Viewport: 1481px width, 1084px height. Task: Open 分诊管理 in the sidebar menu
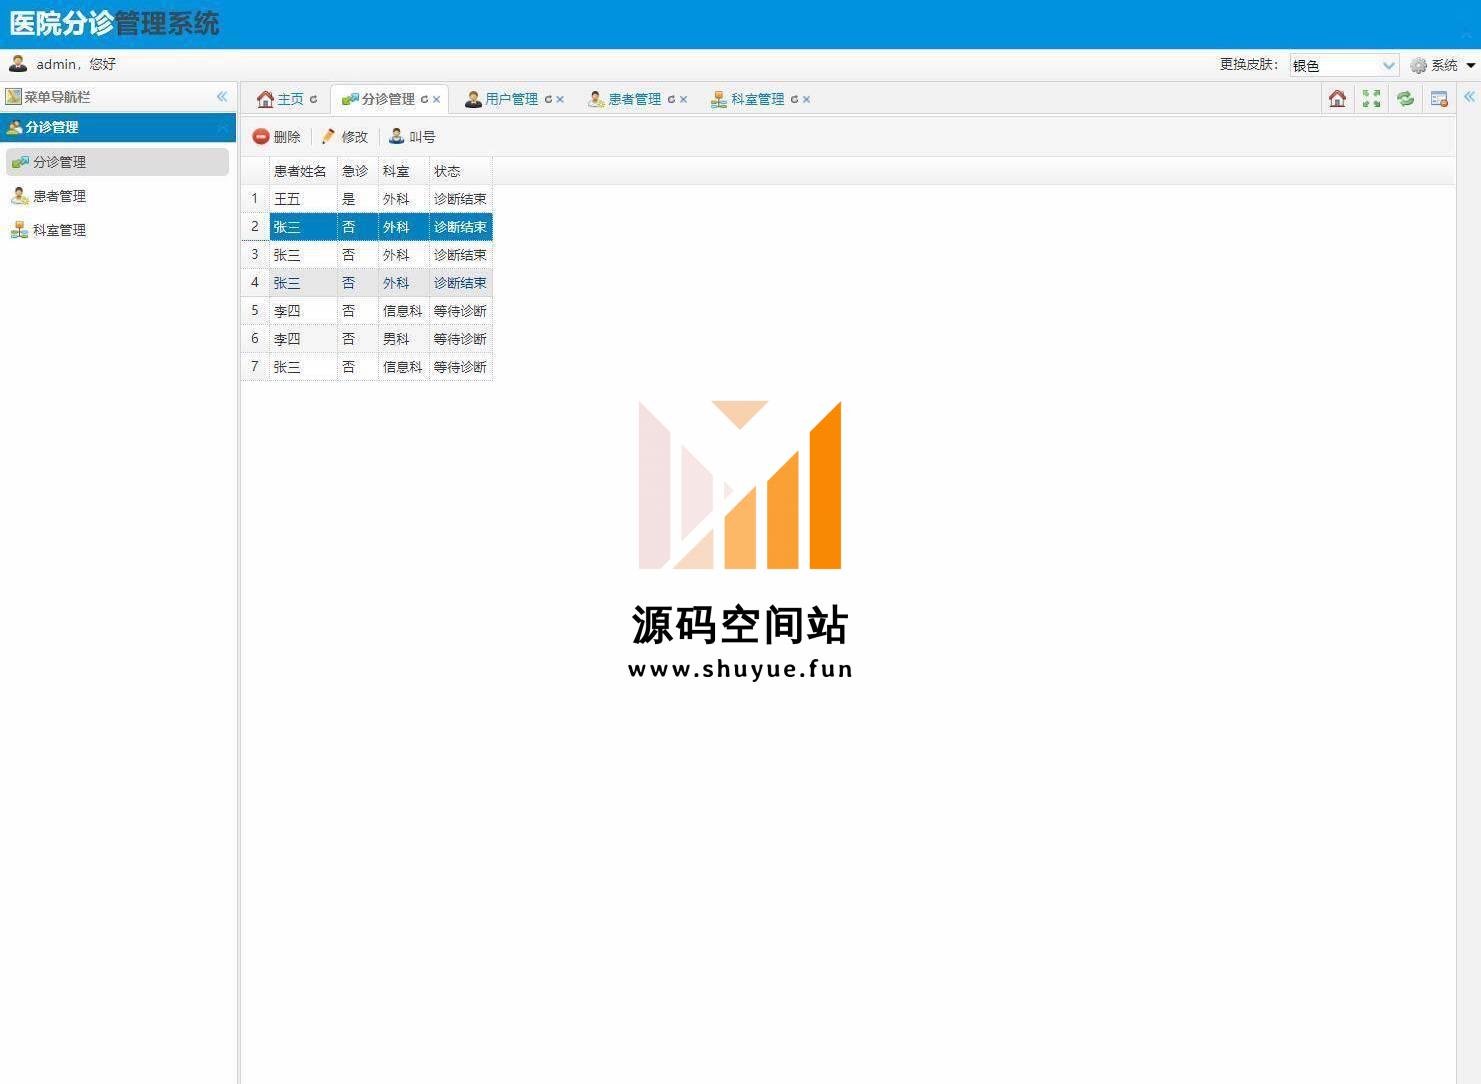click(x=117, y=162)
